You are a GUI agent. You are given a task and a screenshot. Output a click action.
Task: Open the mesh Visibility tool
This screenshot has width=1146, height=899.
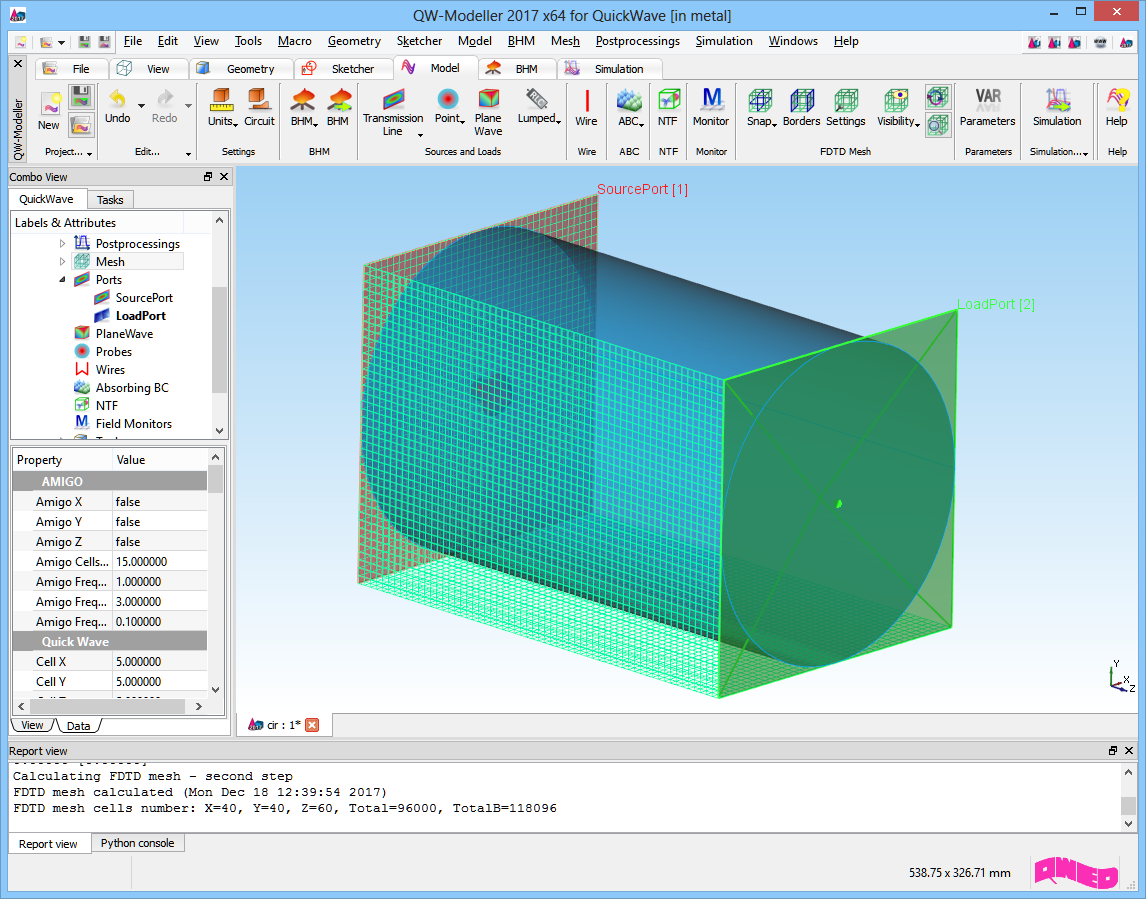tap(898, 107)
